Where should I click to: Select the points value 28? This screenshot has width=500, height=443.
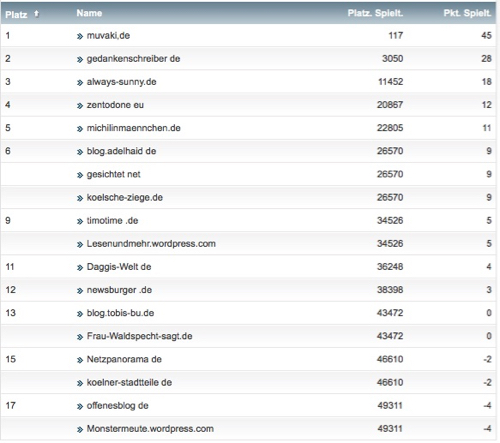[487, 59]
